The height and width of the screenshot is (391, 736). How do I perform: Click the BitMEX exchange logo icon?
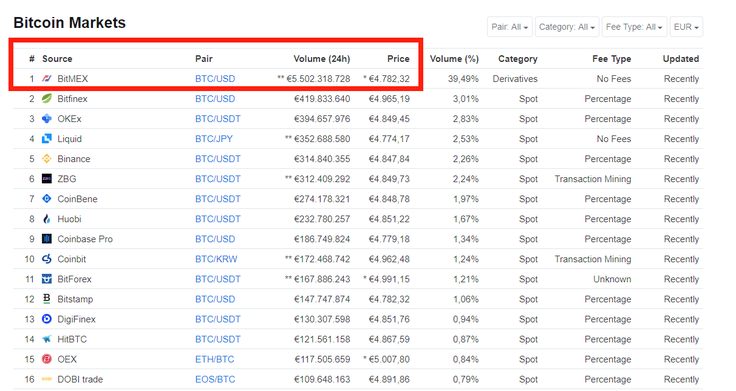pyautogui.click(x=46, y=78)
